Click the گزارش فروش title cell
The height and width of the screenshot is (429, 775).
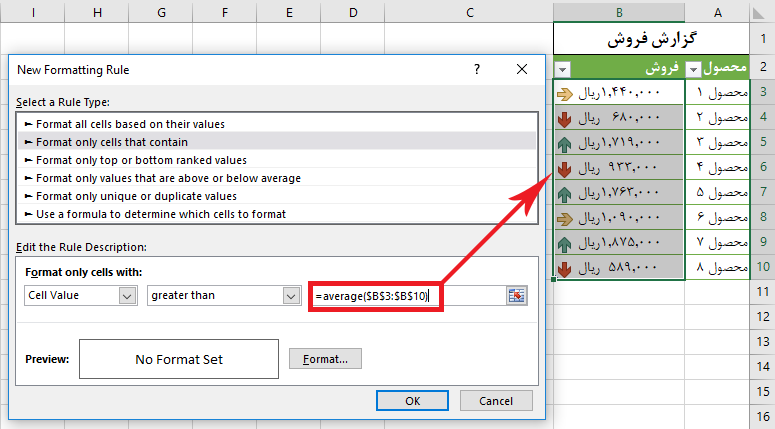point(651,39)
